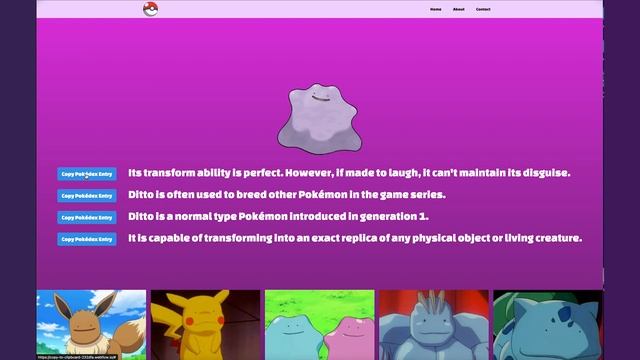This screenshot has width=640, height=360.
Task: Copy the 'exact replica' Pokédex entry
Action: (x=87, y=239)
